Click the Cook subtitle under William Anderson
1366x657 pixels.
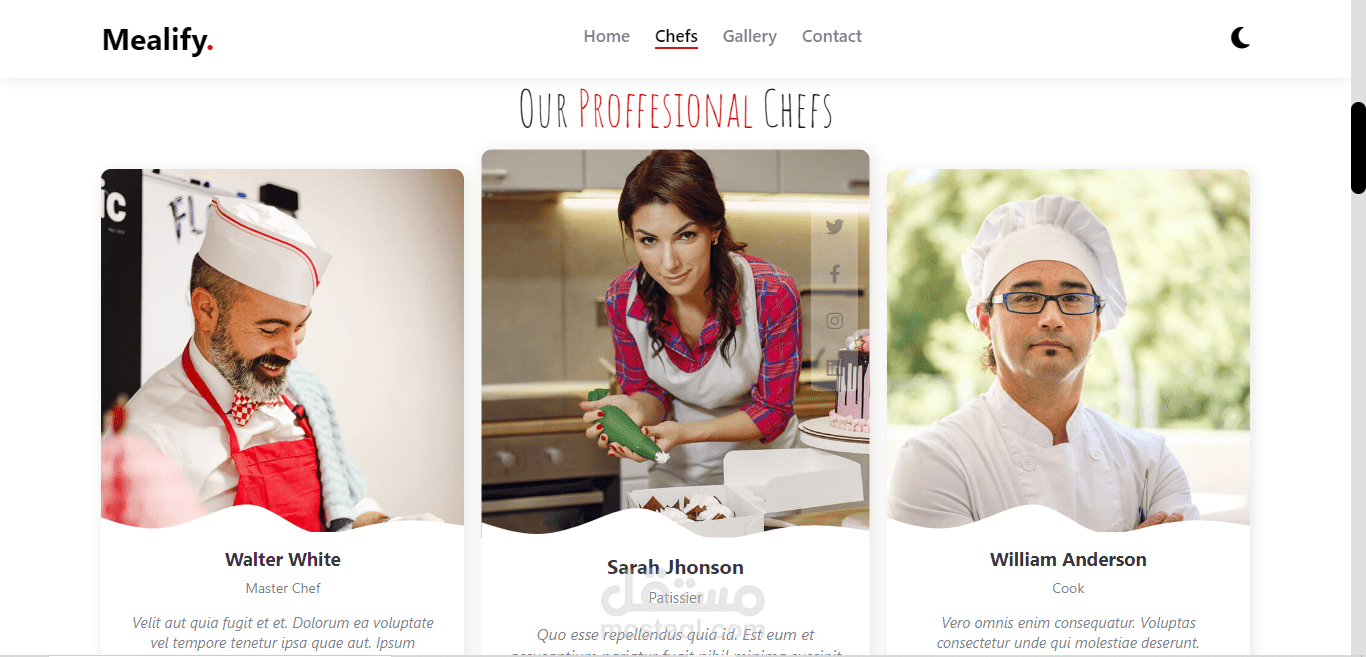[x=1068, y=588]
